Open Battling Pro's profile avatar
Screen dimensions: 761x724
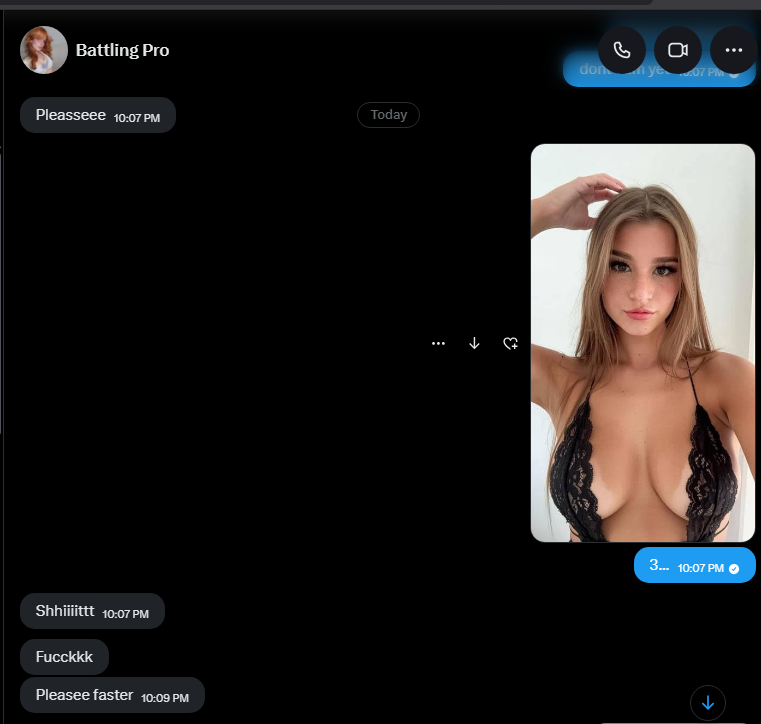click(44, 50)
